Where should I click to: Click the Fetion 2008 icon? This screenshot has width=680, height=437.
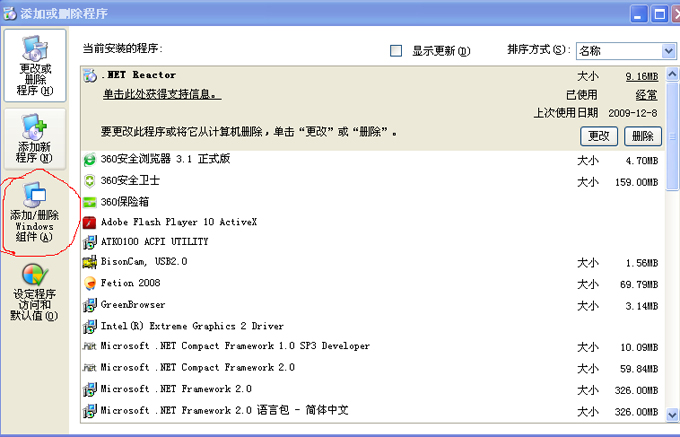pos(89,284)
